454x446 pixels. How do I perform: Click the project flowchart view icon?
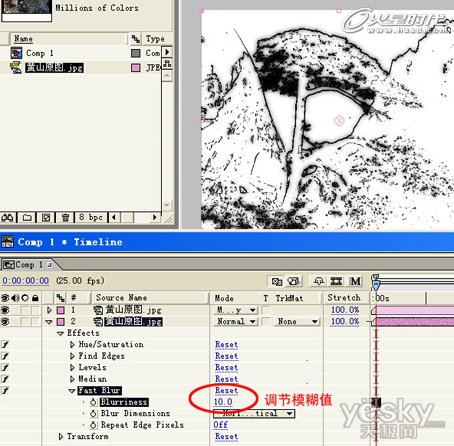pyautogui.click(x=167, y=64)
